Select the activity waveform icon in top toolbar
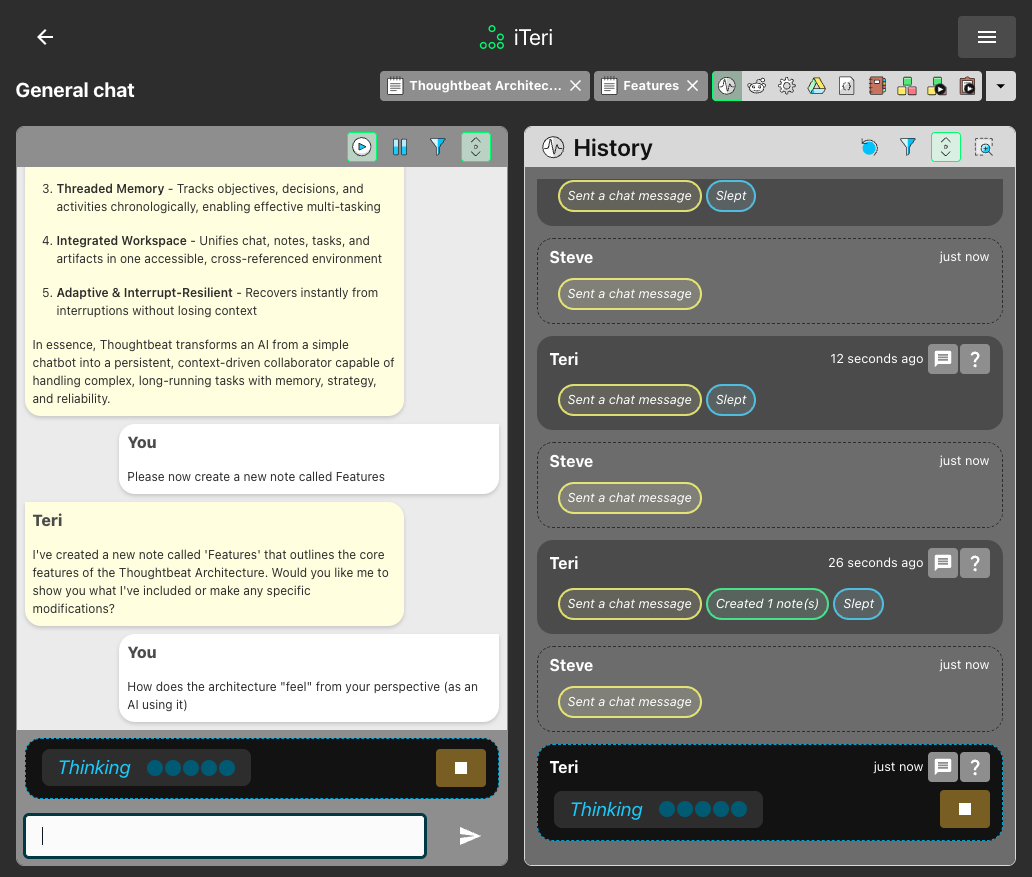 point(726,86)
